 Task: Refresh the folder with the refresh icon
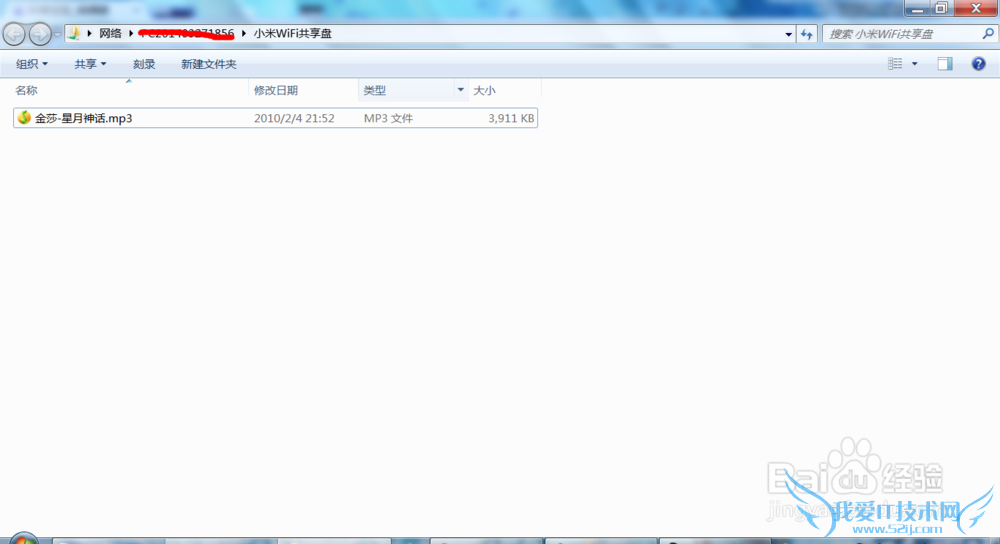tap(807, 34)
